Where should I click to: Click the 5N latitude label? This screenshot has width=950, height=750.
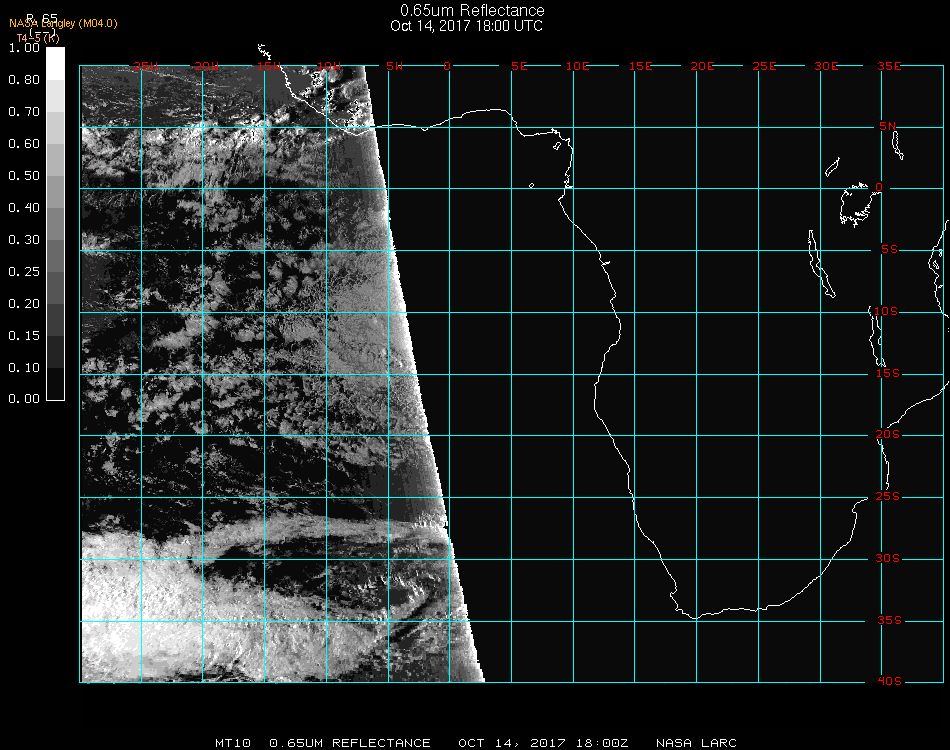pos(888,126)
